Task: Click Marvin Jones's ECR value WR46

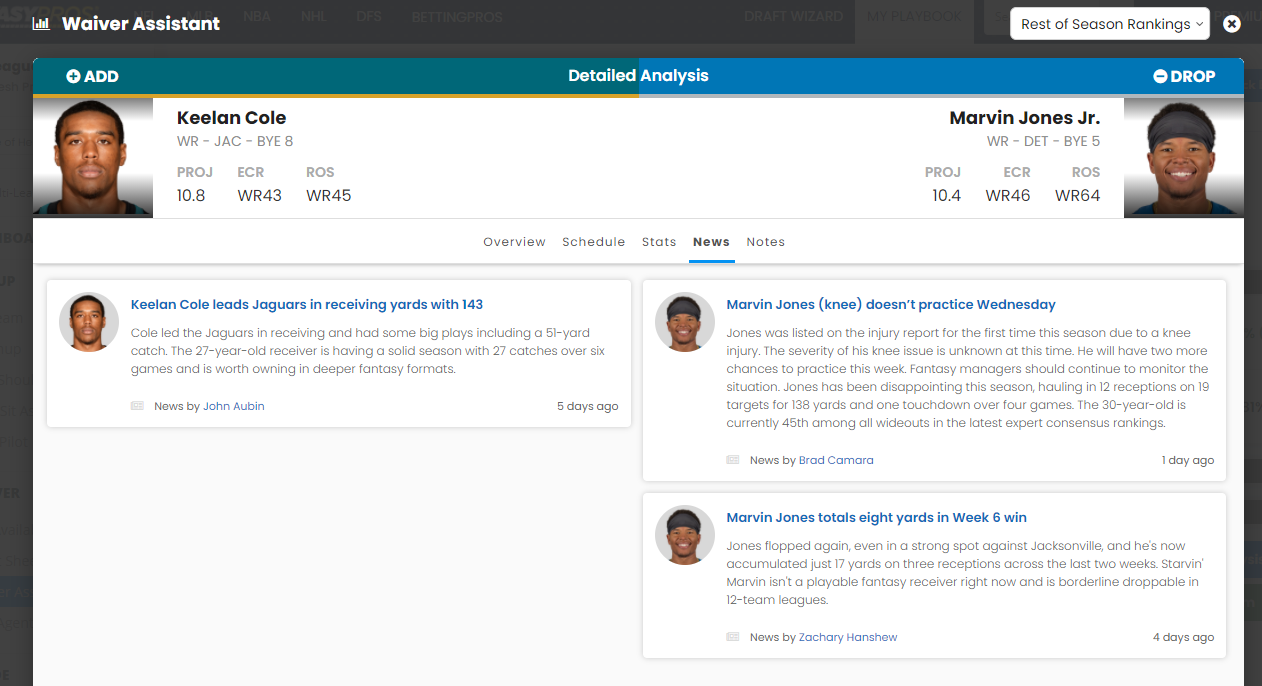Action: [1008, 196]
